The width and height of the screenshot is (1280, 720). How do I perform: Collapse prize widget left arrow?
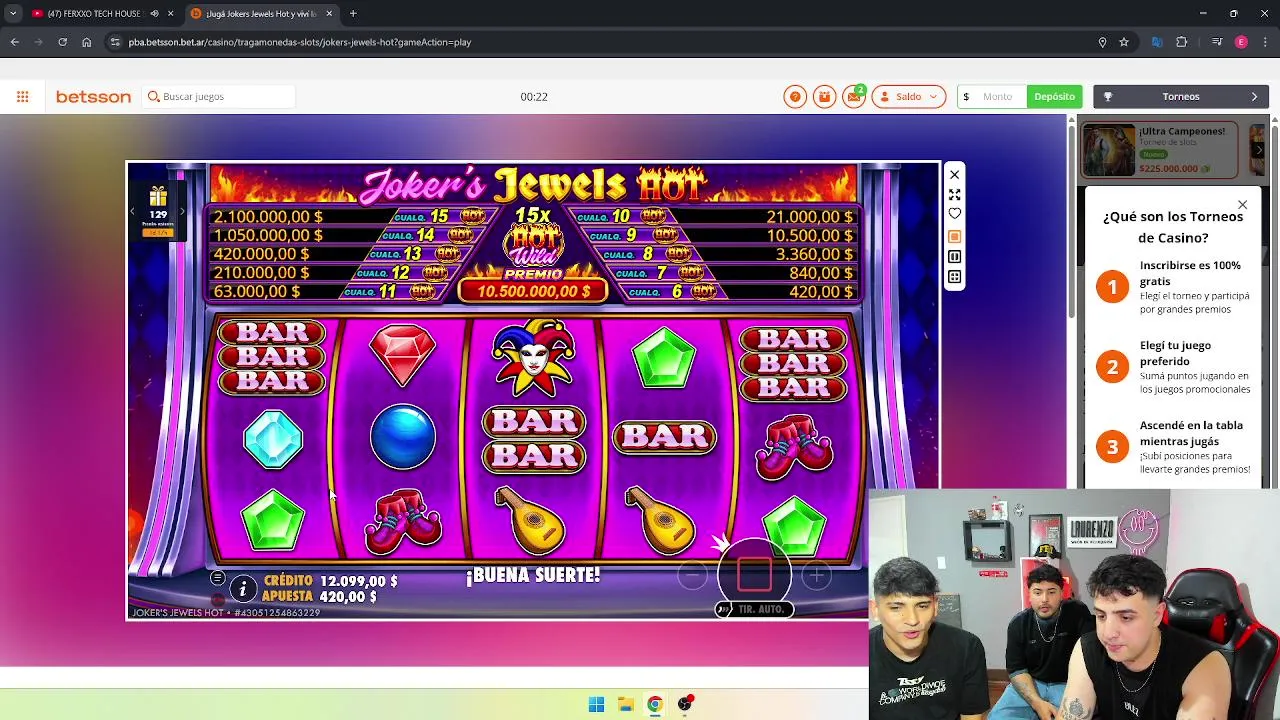(x=132, y=211)
